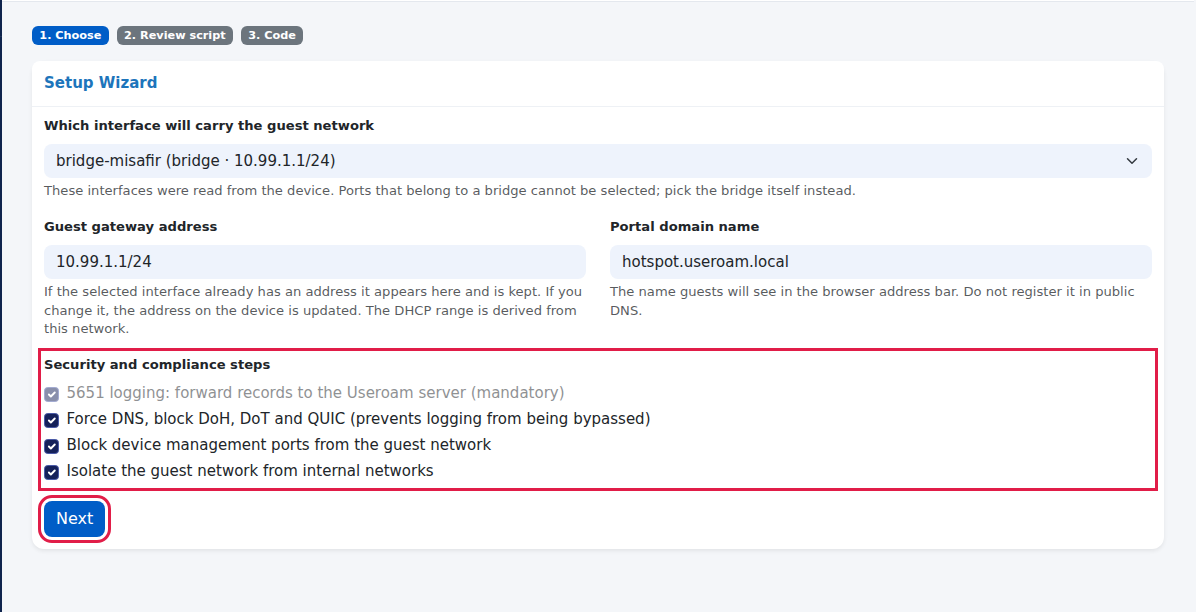Open the guest network interface dropdown
Screen dimensions: 1196x612
[597, 161]
